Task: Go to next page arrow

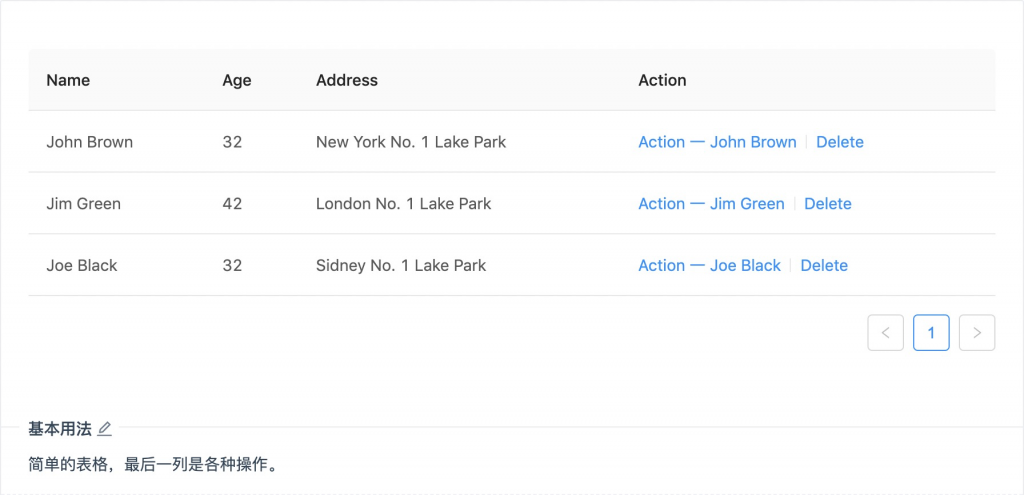Action: [977, 333]
